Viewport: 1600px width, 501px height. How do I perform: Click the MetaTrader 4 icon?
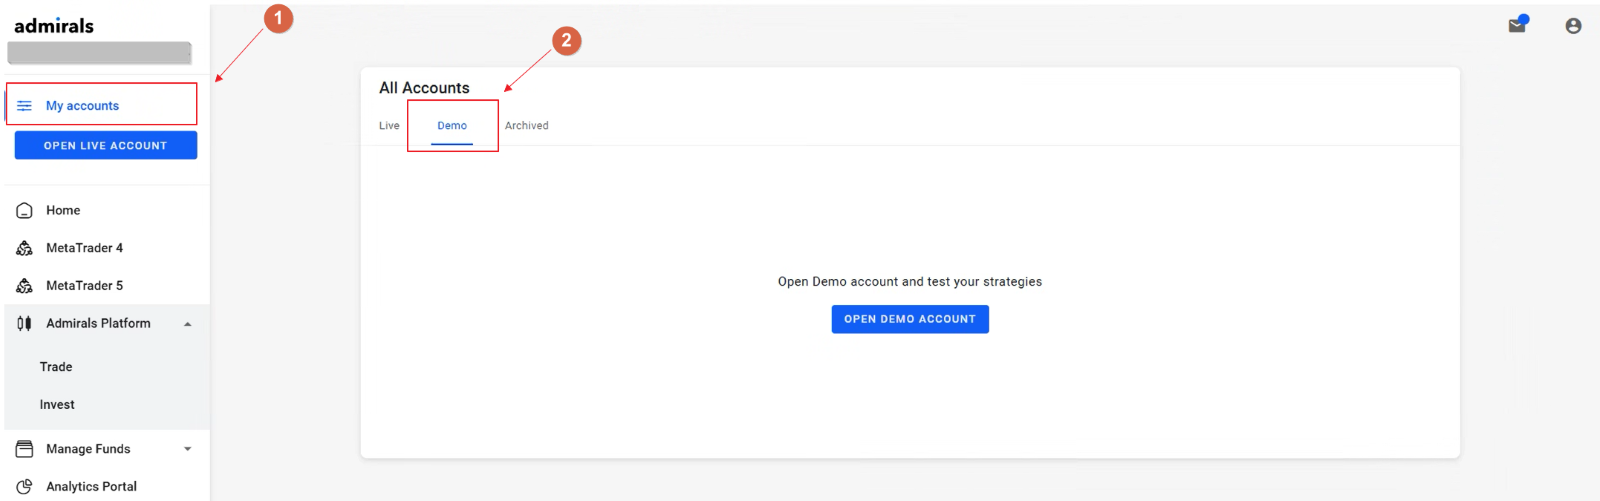[25, 248]
